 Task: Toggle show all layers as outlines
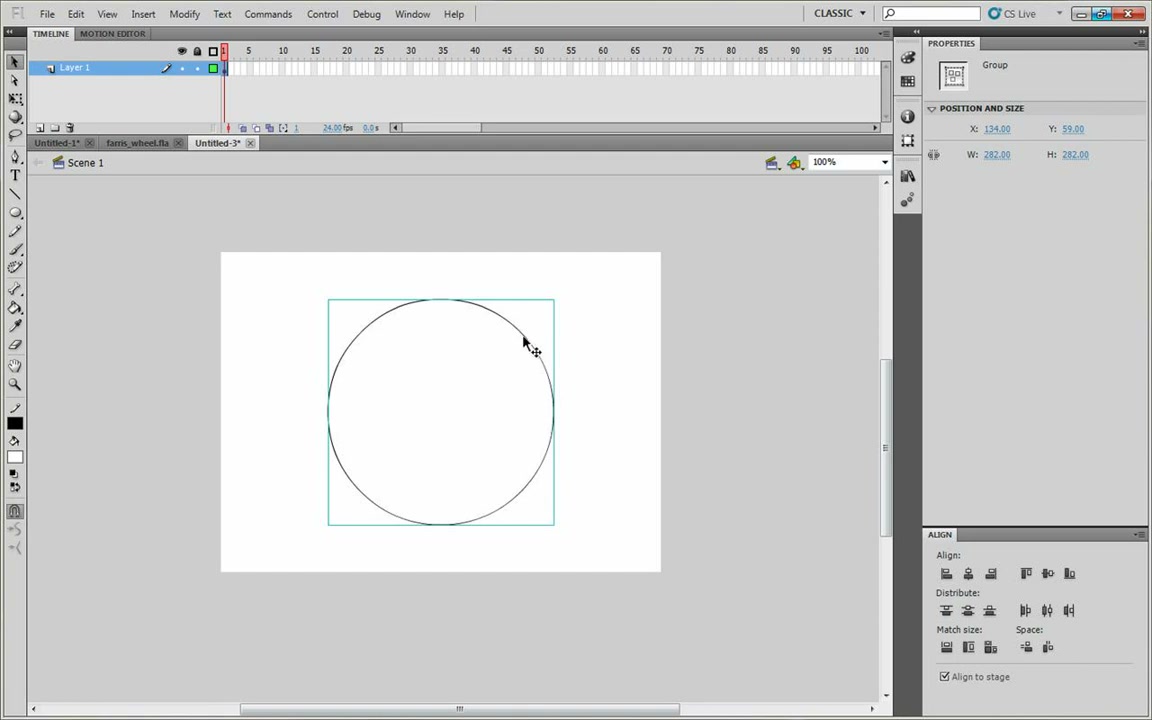point(213,51)
